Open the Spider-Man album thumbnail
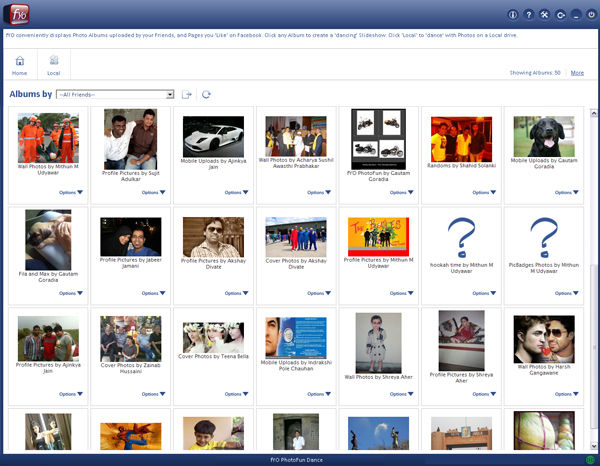600x466 pixels. click(131, 436)
